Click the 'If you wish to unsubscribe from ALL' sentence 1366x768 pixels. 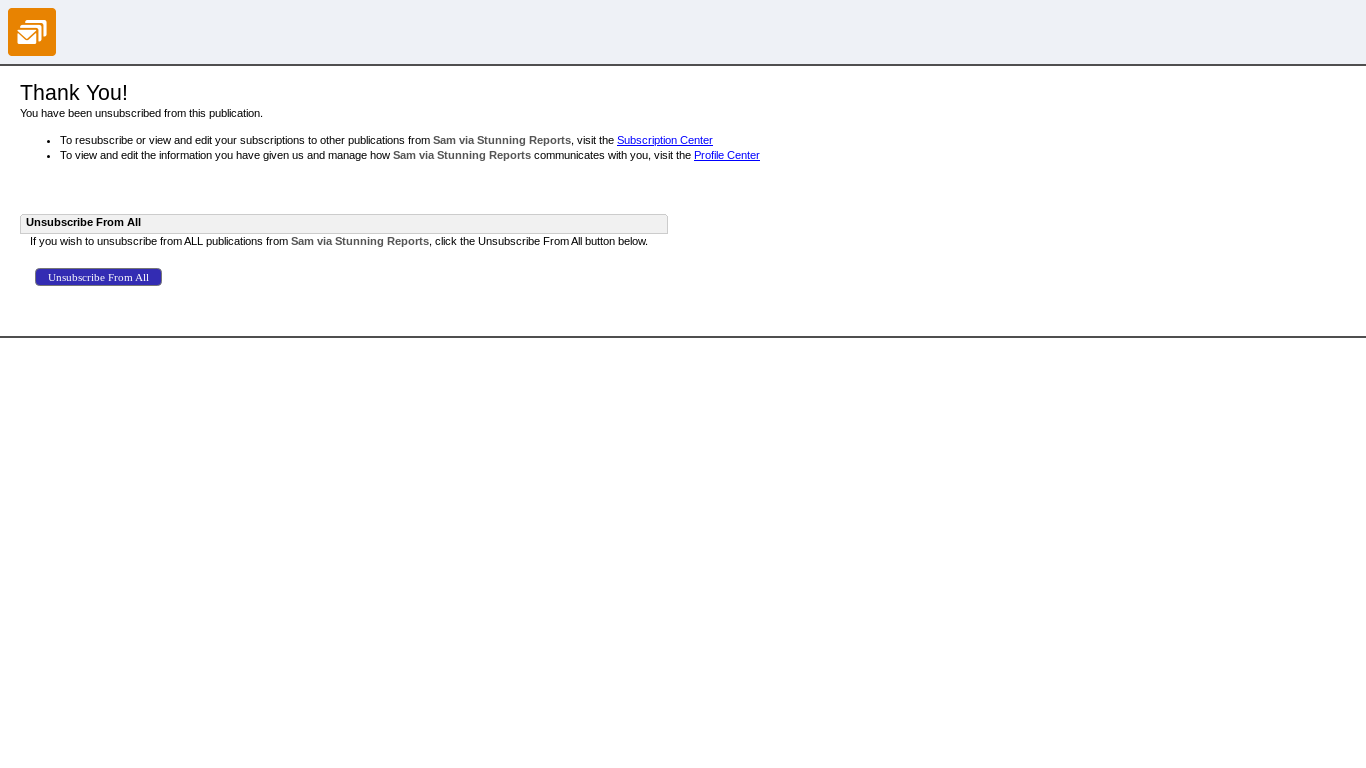coord(339,241)
